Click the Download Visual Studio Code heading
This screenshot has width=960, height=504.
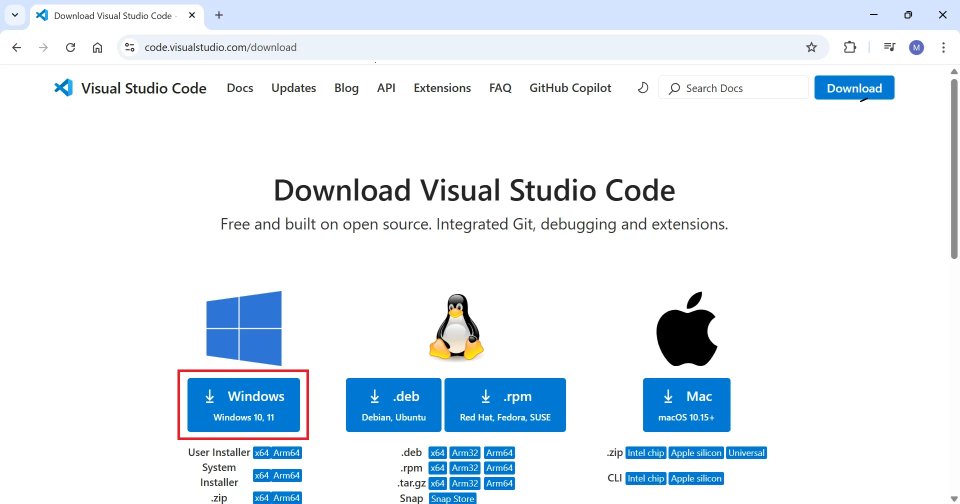[474, 190]
